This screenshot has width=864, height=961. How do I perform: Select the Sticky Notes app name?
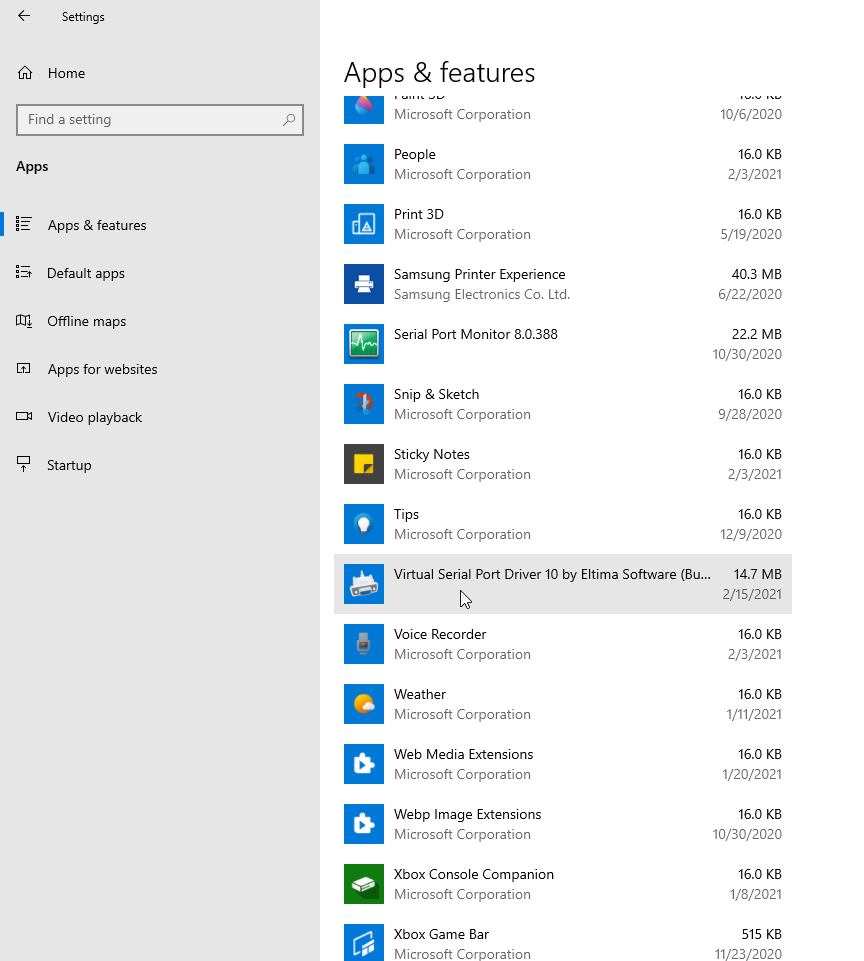tap(432, 455)
